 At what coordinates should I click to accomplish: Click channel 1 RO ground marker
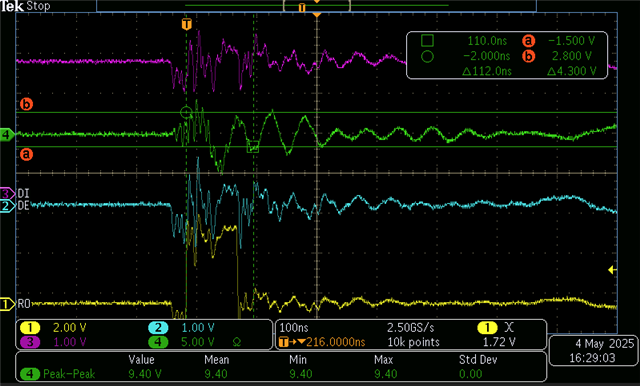coord(7,304)
